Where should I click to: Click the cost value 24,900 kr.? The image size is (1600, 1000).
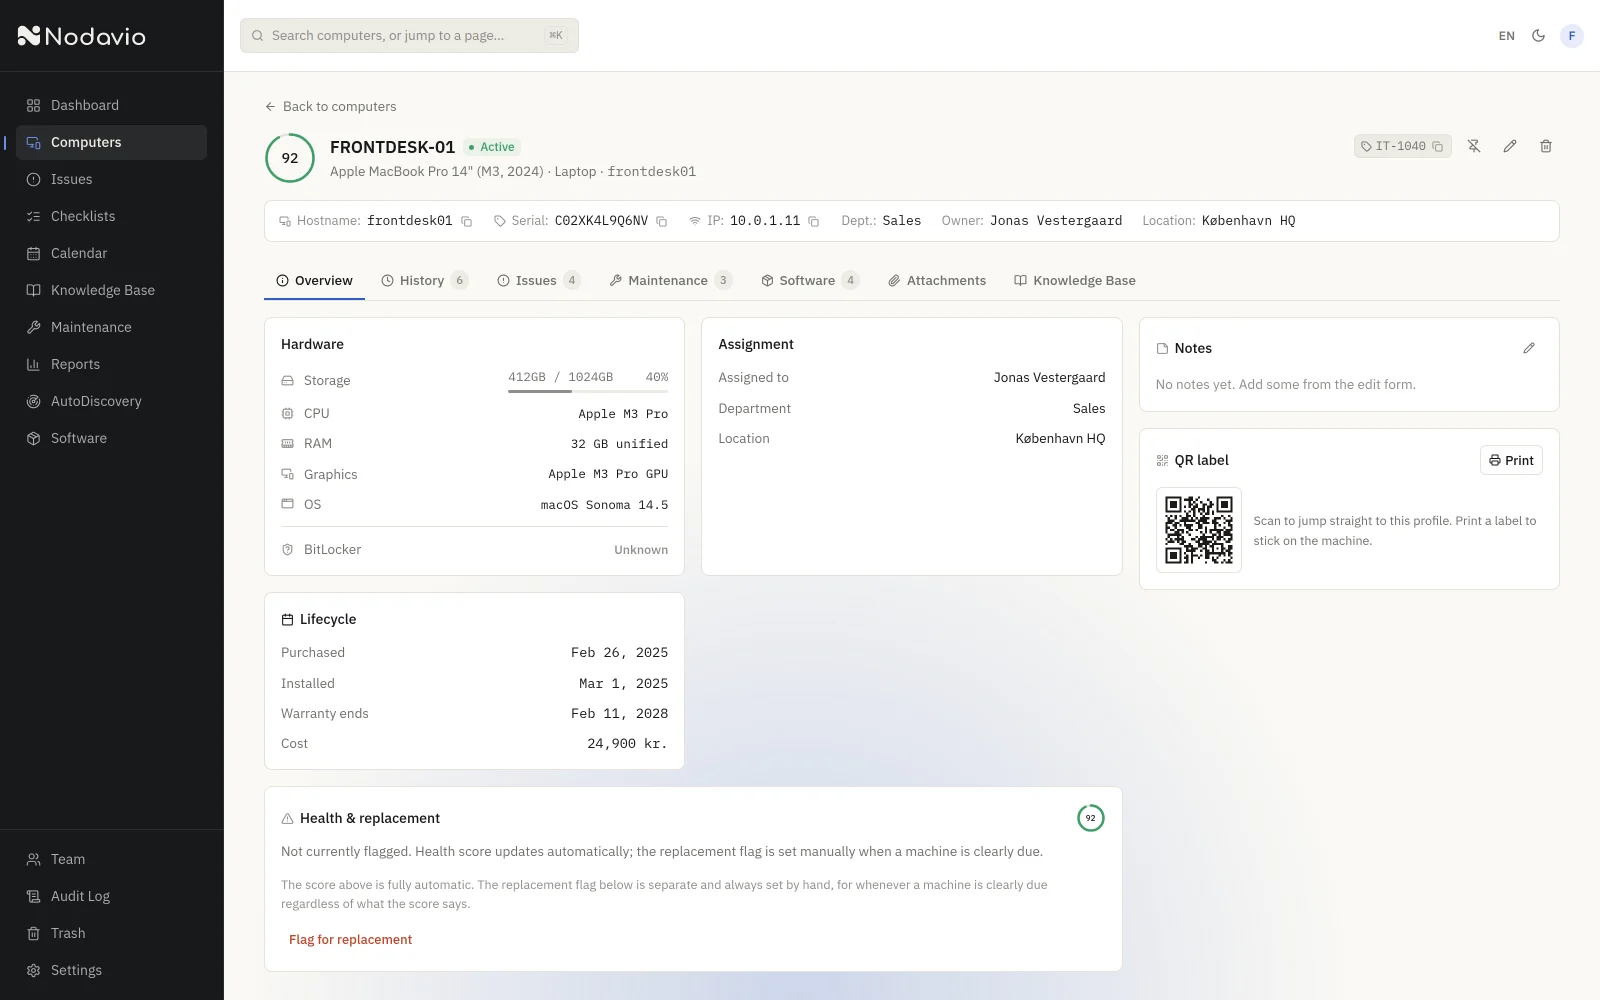[627, 744]
